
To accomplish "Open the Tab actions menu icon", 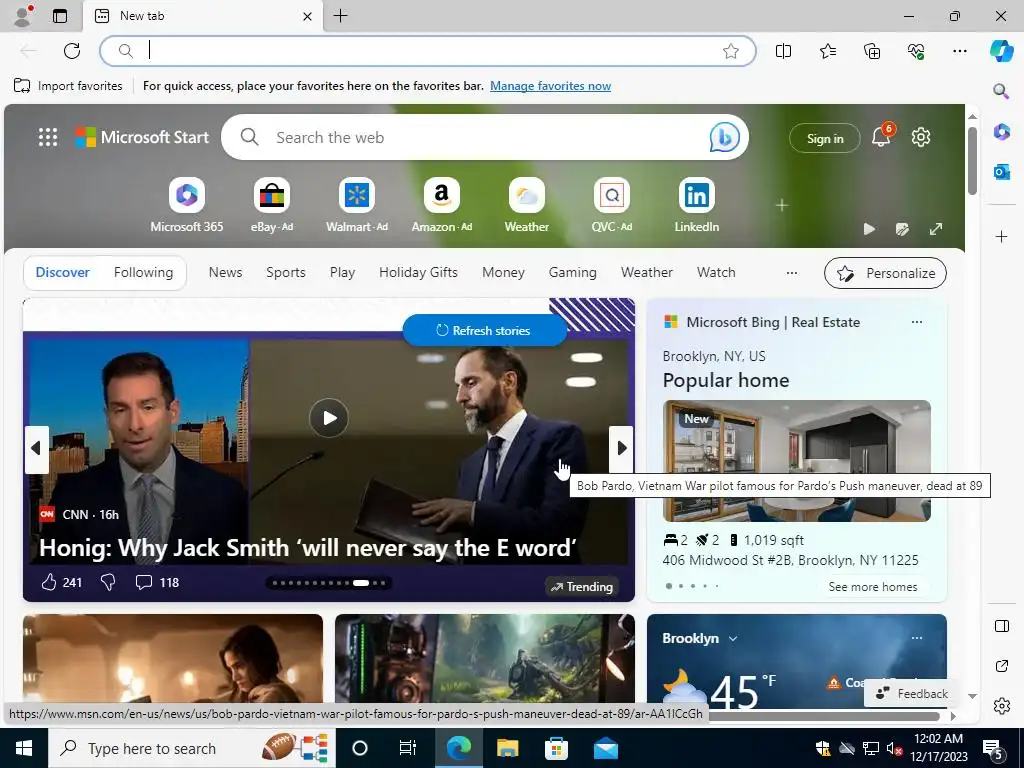I will [x=60, y=16].
